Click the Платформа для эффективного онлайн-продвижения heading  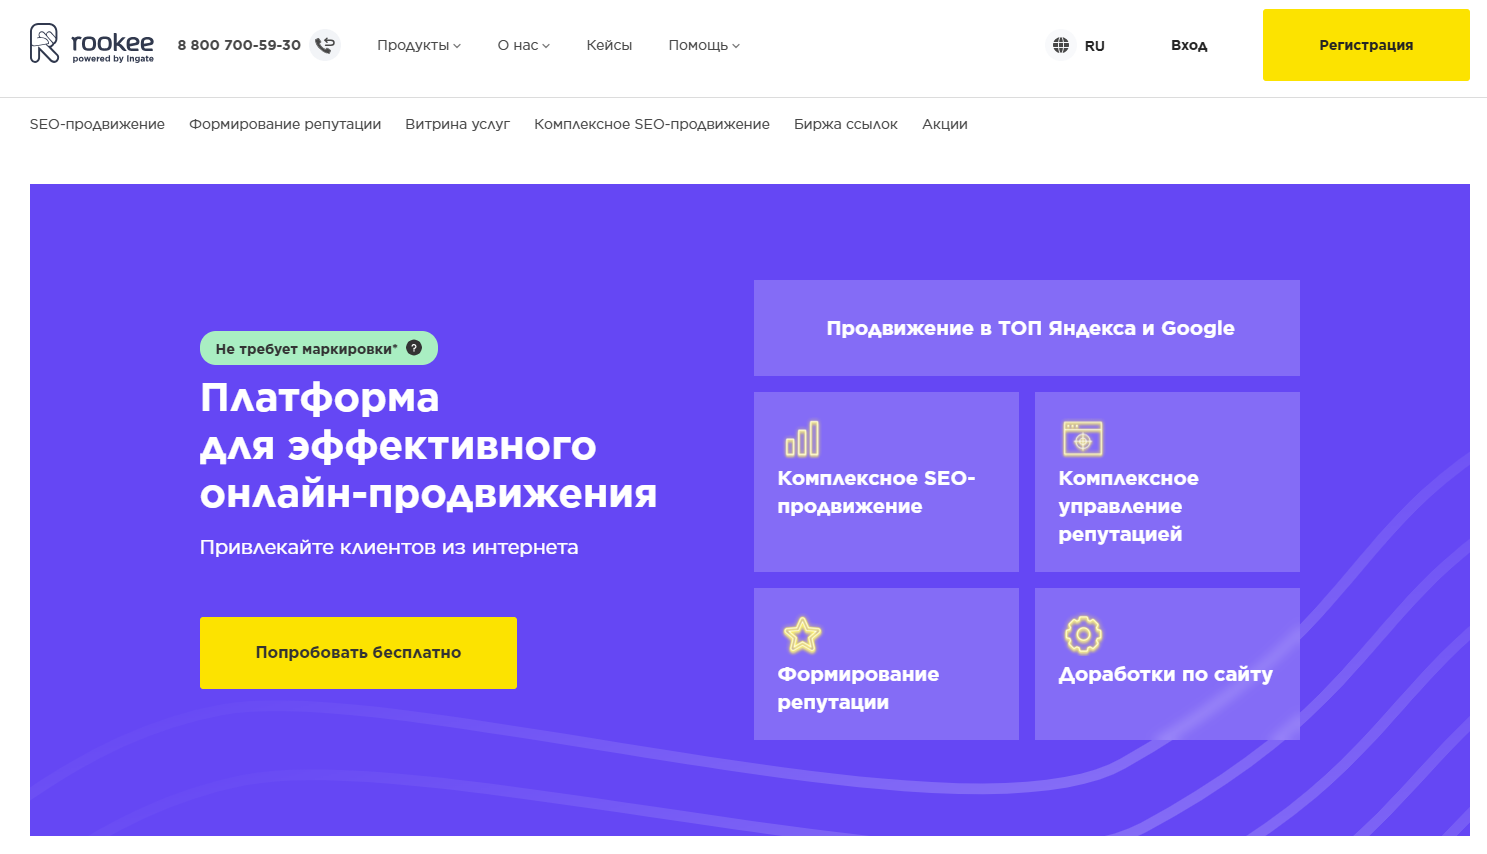click(428, 446)
